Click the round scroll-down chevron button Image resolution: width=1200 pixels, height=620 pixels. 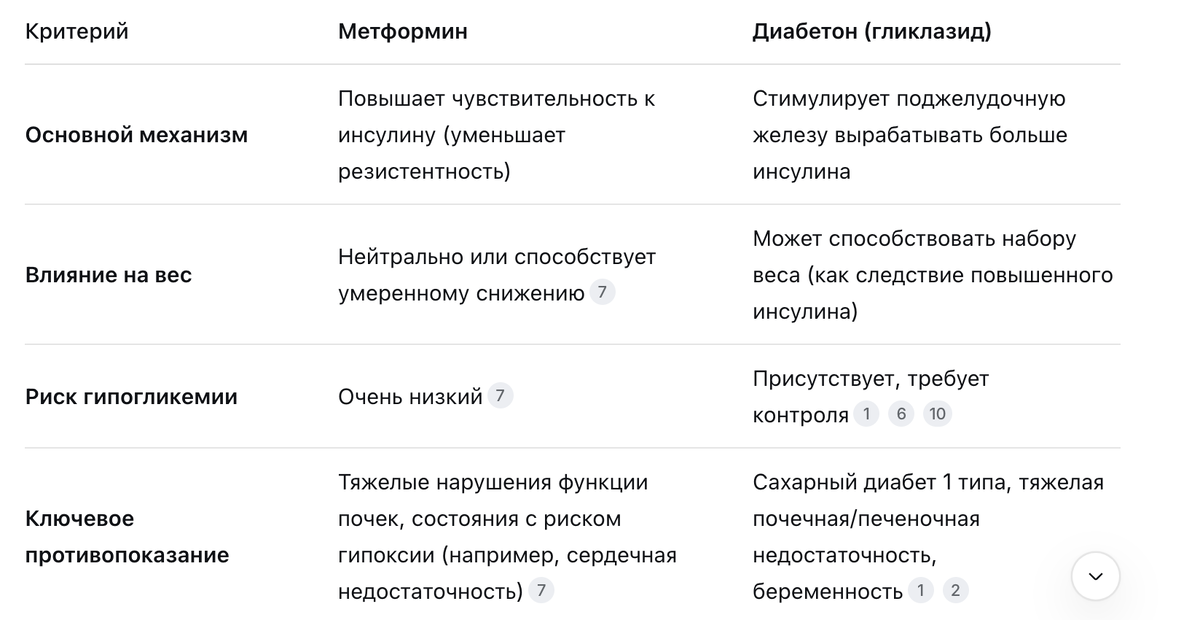pyautogui.click(x=1095, y=576)
